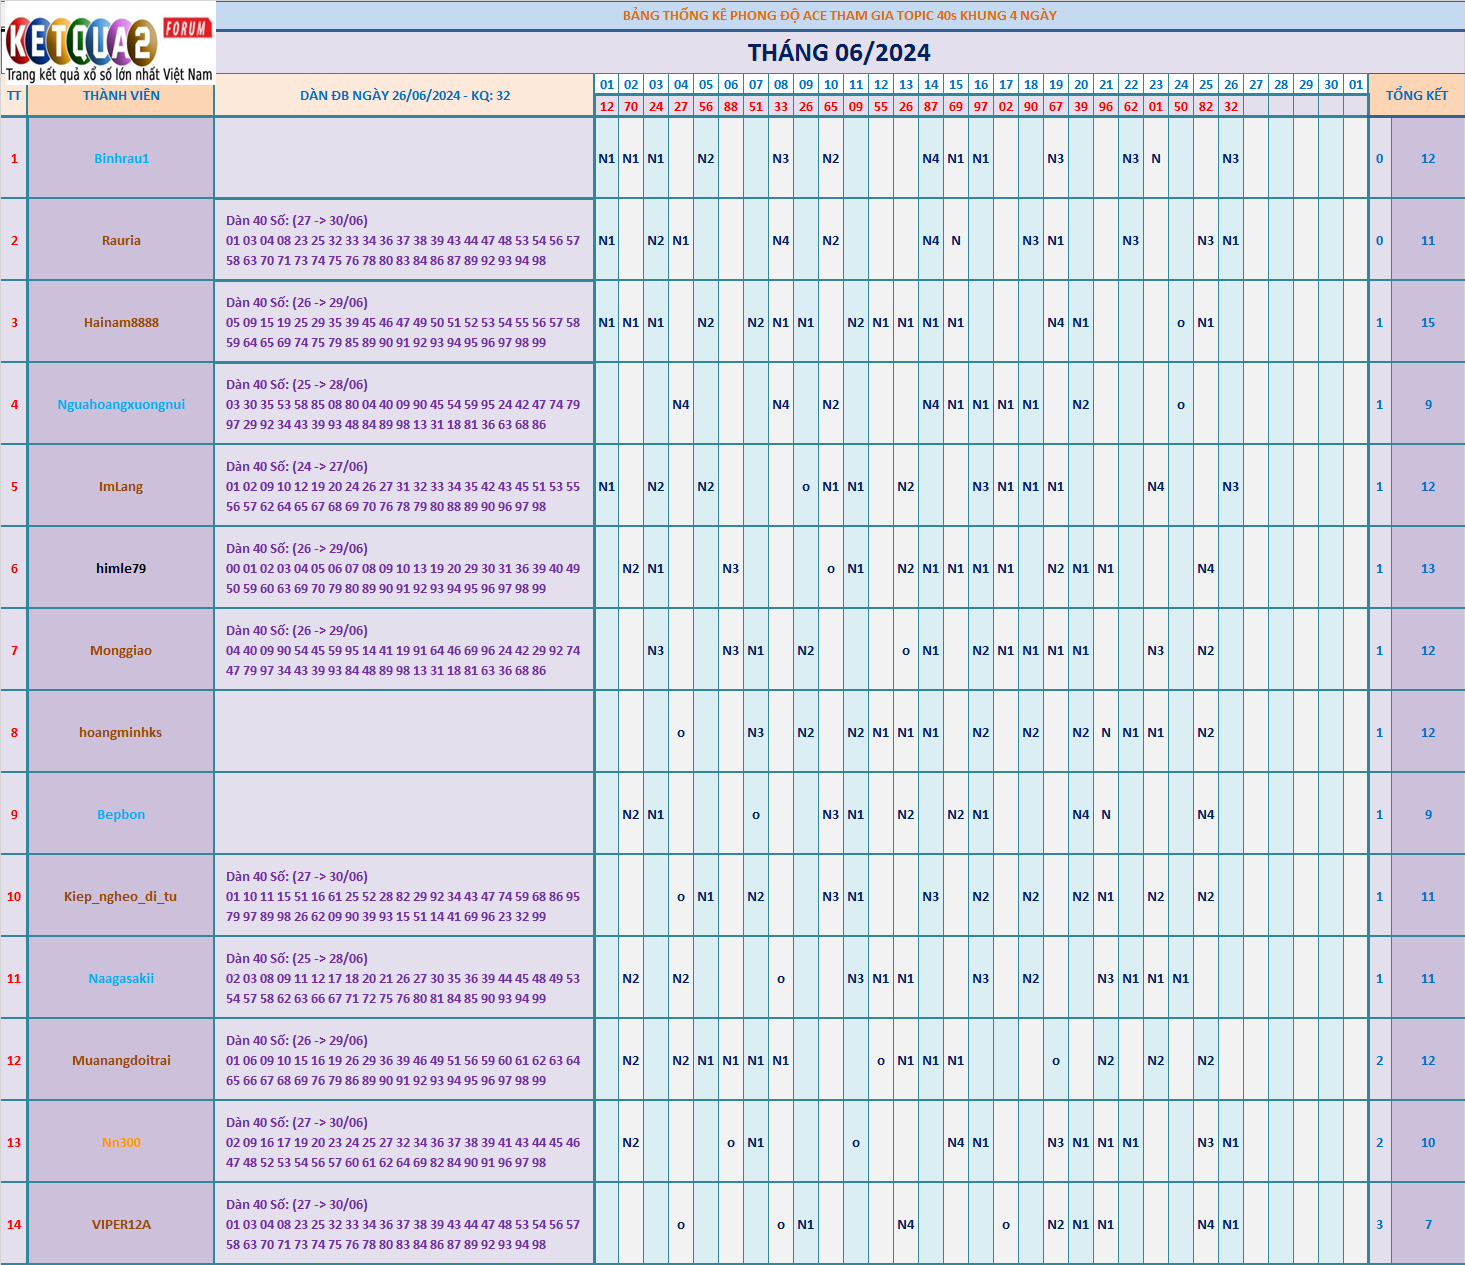Click row number 7 beside Monggiao
Image resolution: width=1465 pixels, height=1265 pixels.
coord(14,650)
